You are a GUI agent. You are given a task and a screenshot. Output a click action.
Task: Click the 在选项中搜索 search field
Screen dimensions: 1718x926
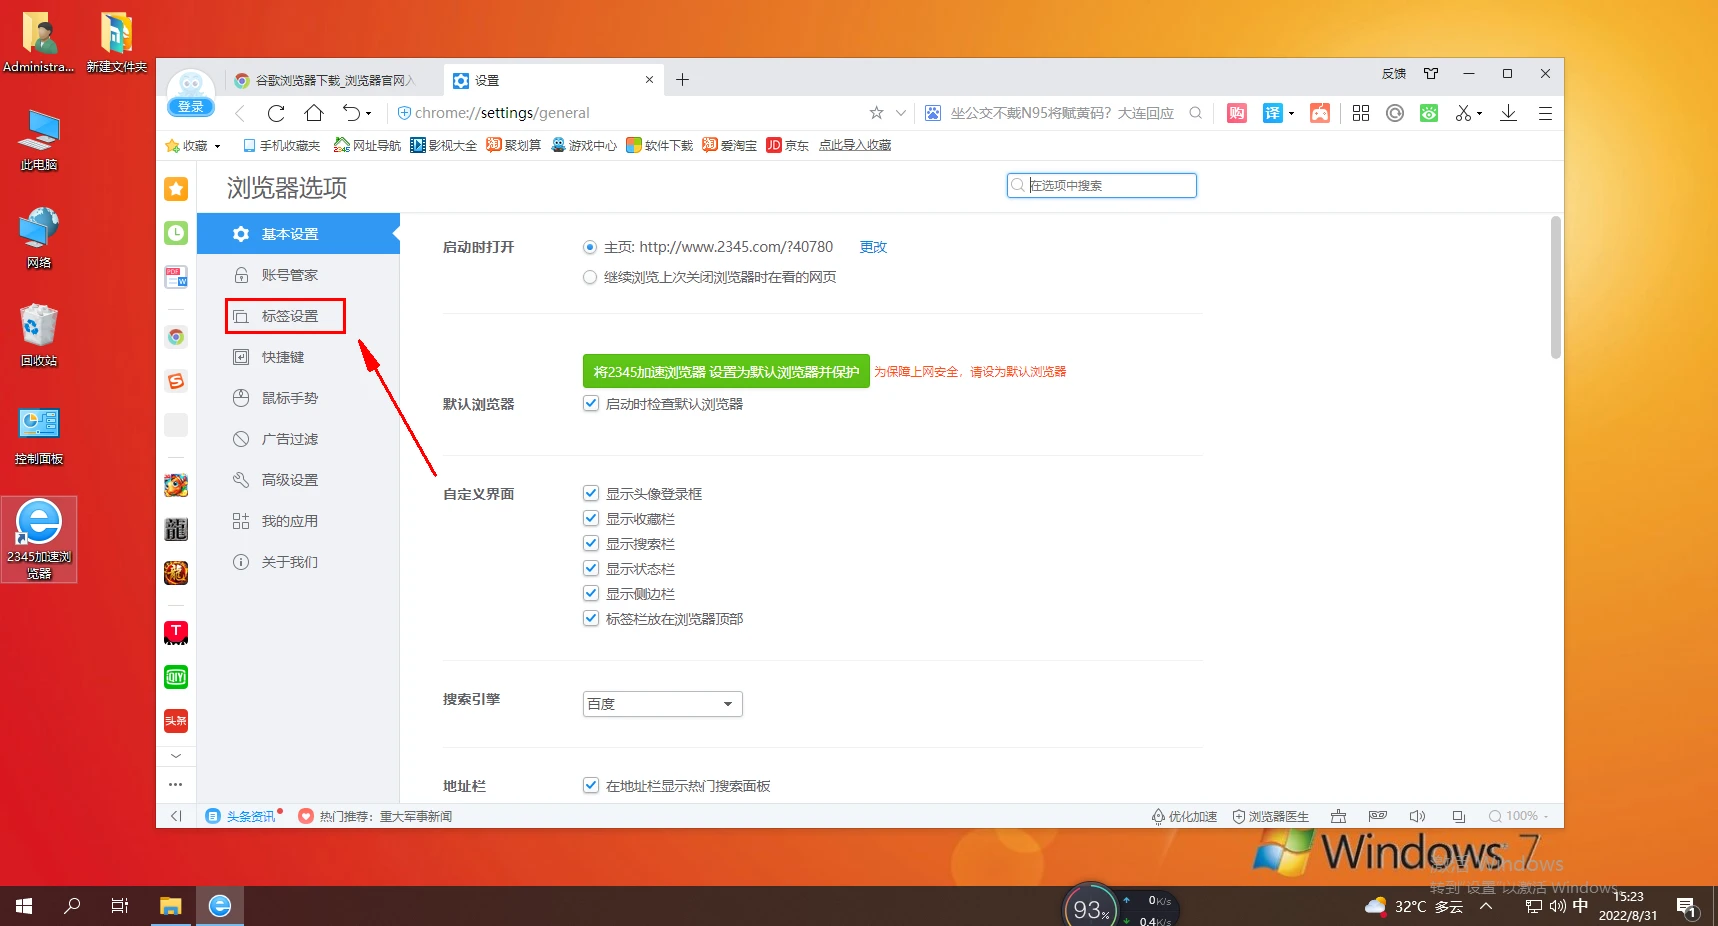click(x=1101, y=185)
